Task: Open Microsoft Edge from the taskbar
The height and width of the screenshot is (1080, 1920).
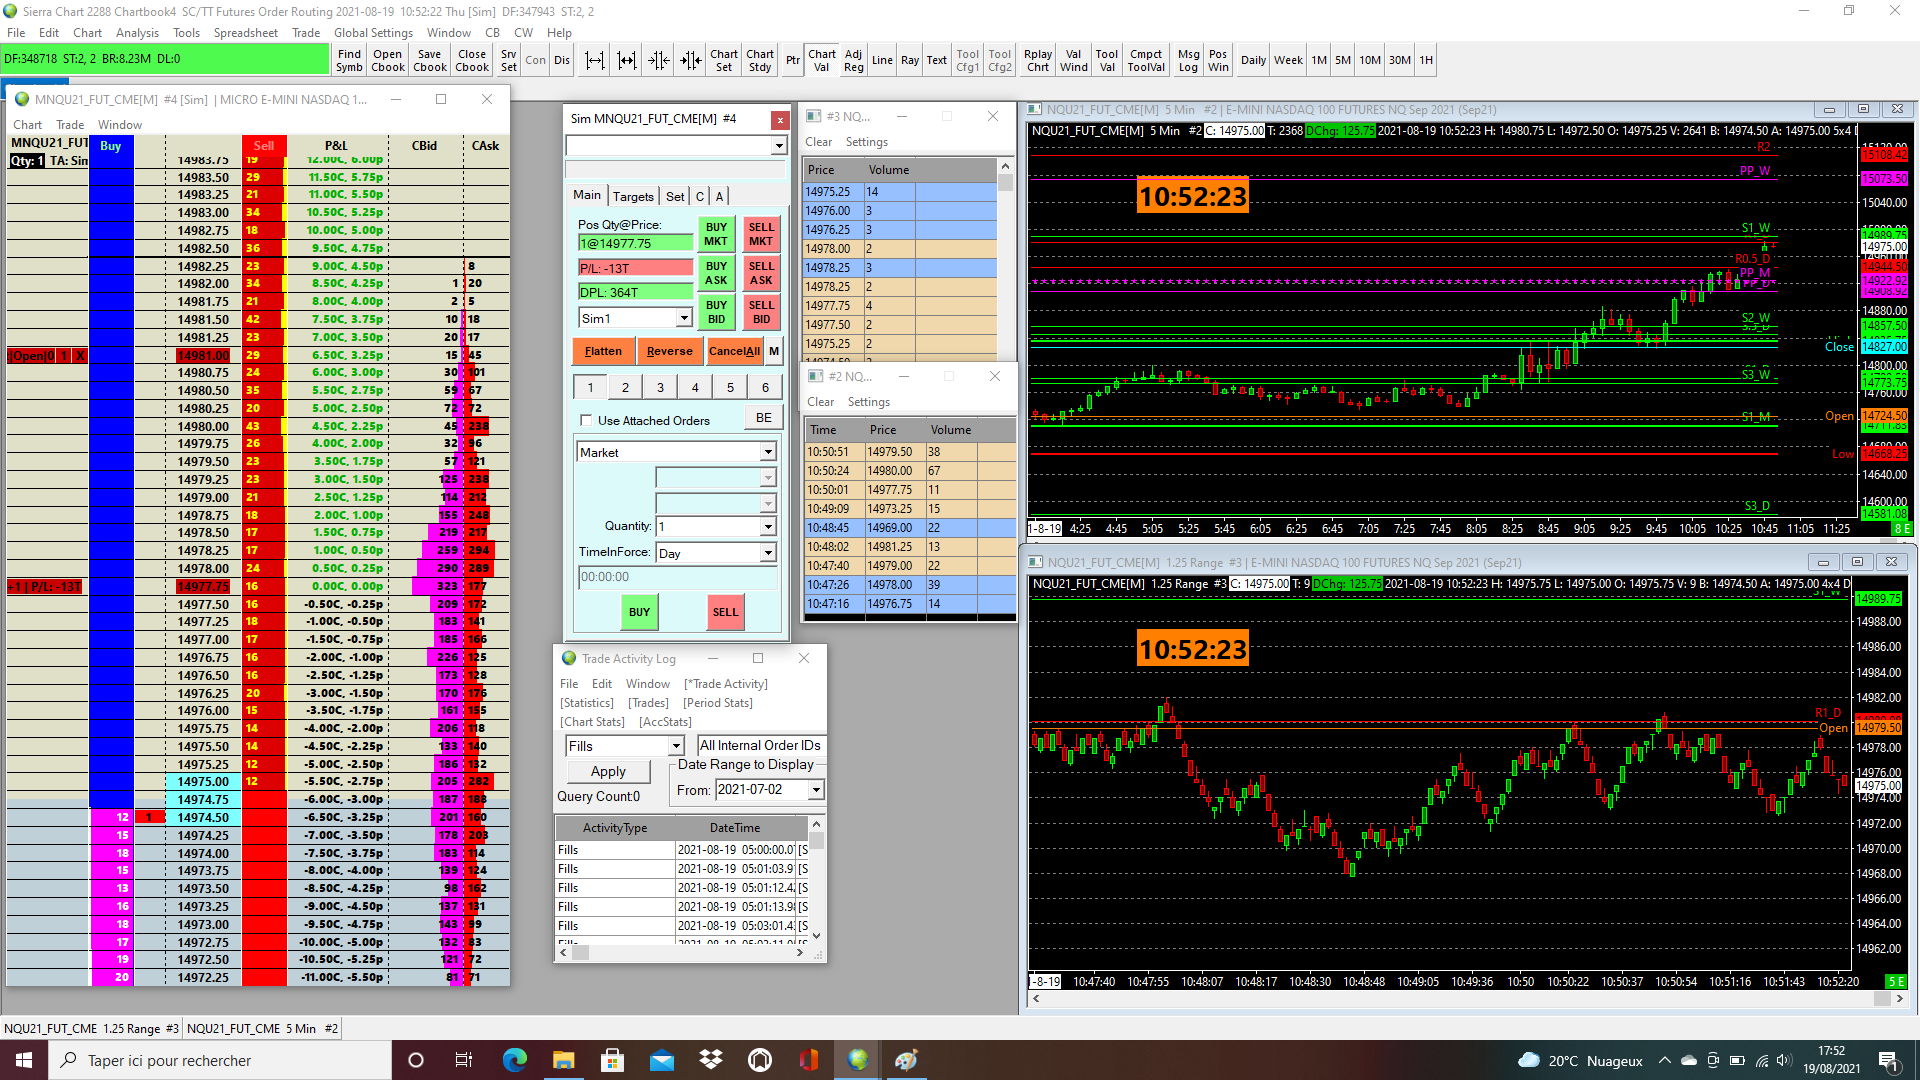Action: coord(515,1060)
